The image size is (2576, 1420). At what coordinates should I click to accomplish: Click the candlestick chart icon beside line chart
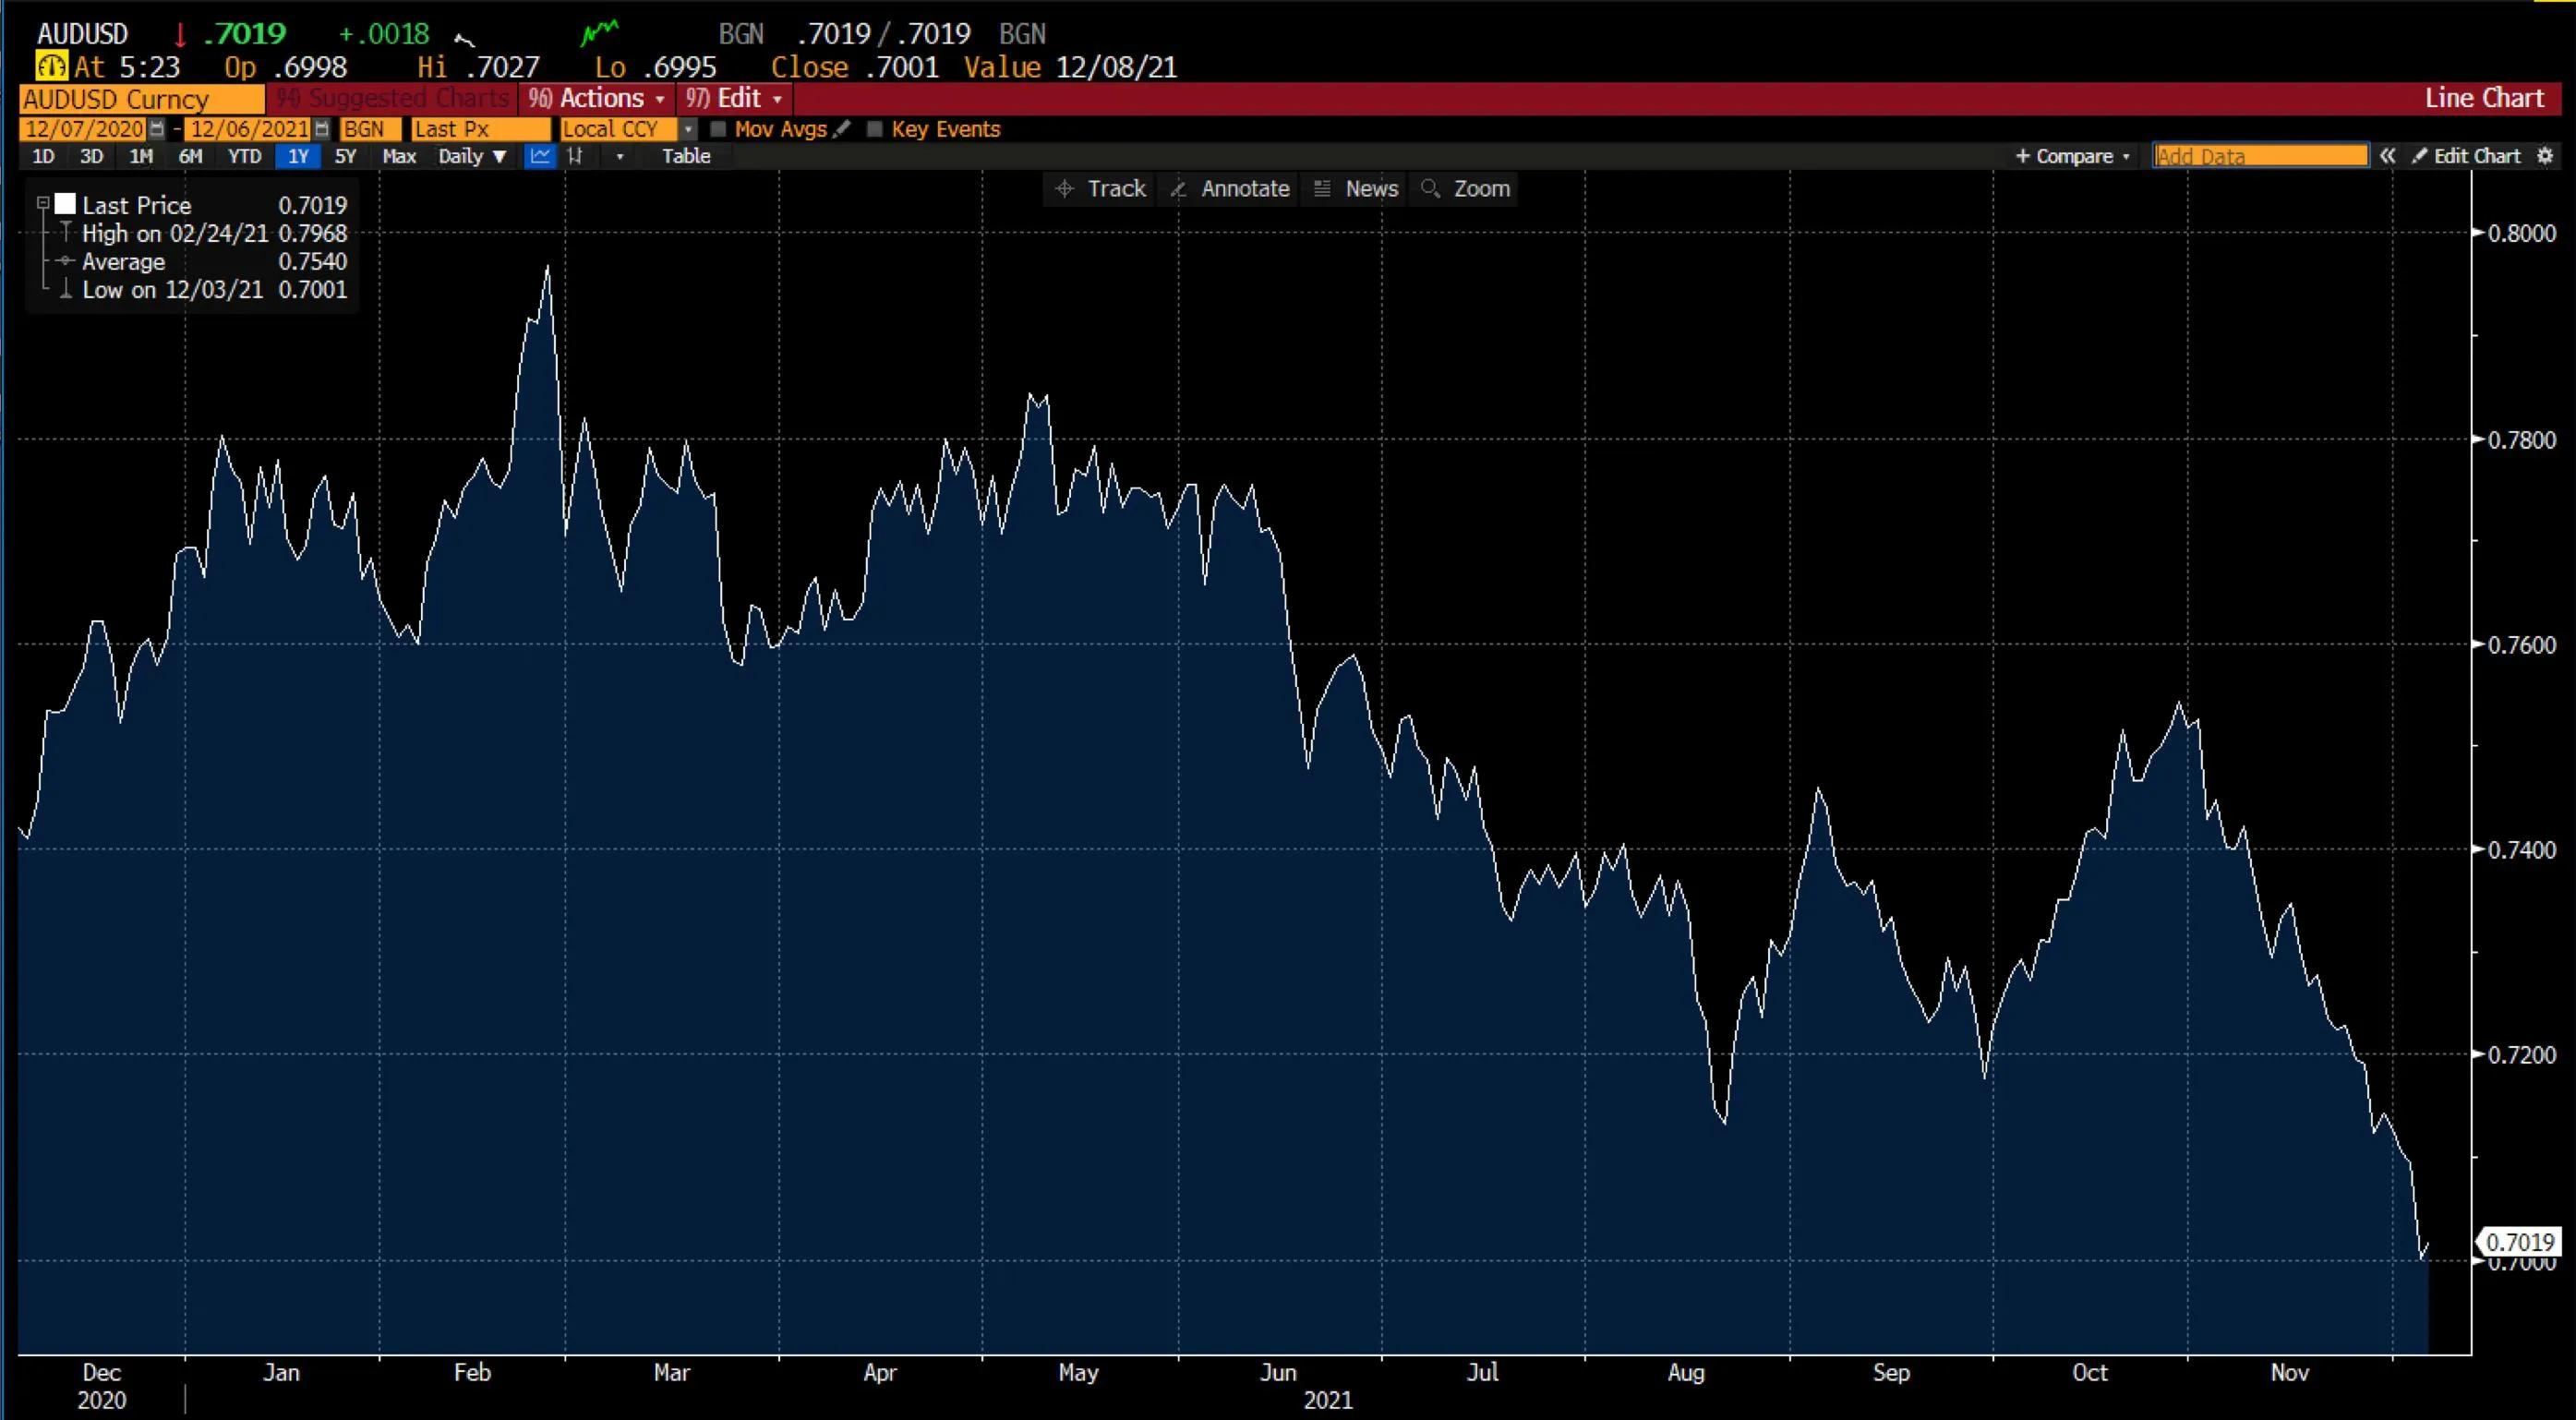pos(575,156)
